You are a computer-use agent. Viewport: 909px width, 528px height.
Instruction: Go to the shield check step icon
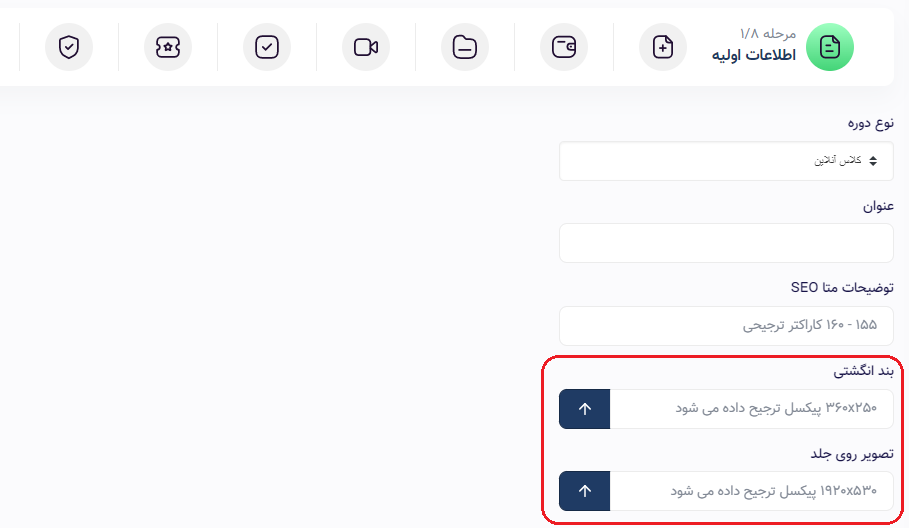pyautogui.click(x=69, y=47)
